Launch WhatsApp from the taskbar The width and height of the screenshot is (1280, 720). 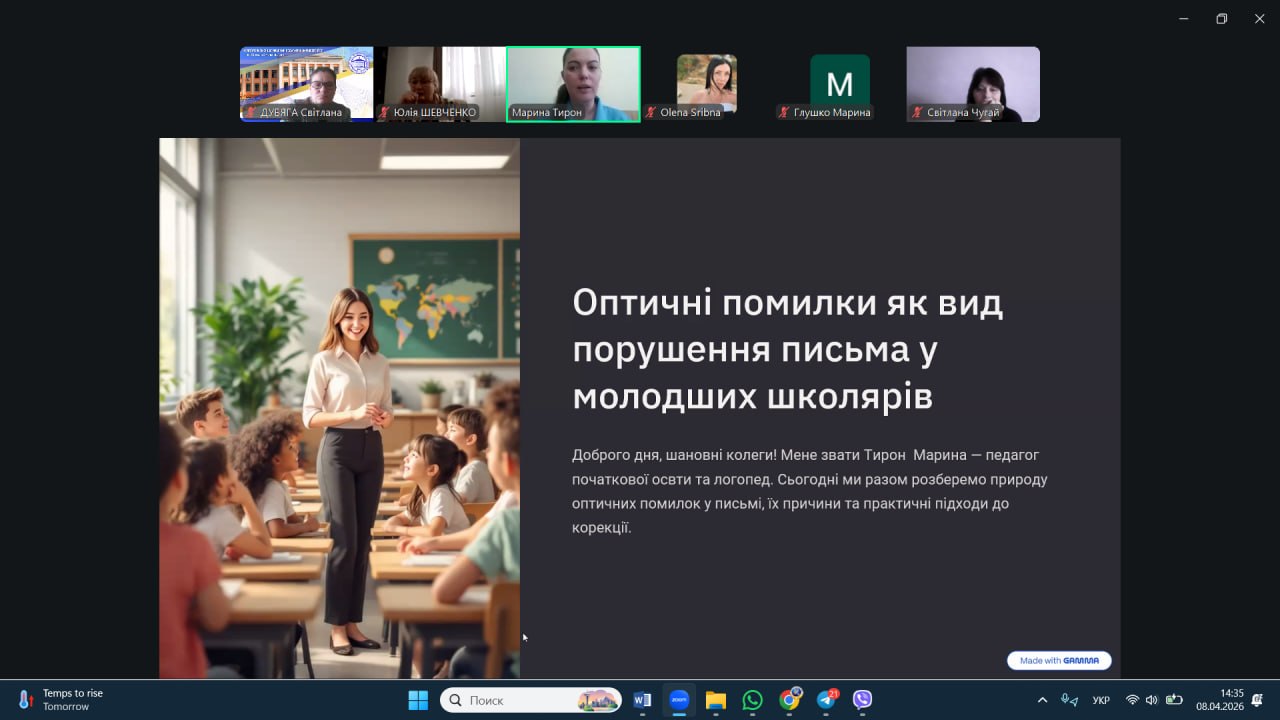pos(752,700)
